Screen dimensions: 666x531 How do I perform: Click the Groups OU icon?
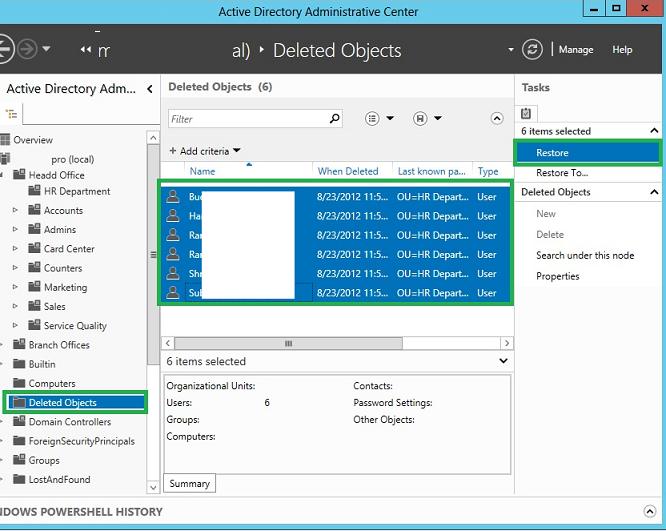[x=19, y=460]
